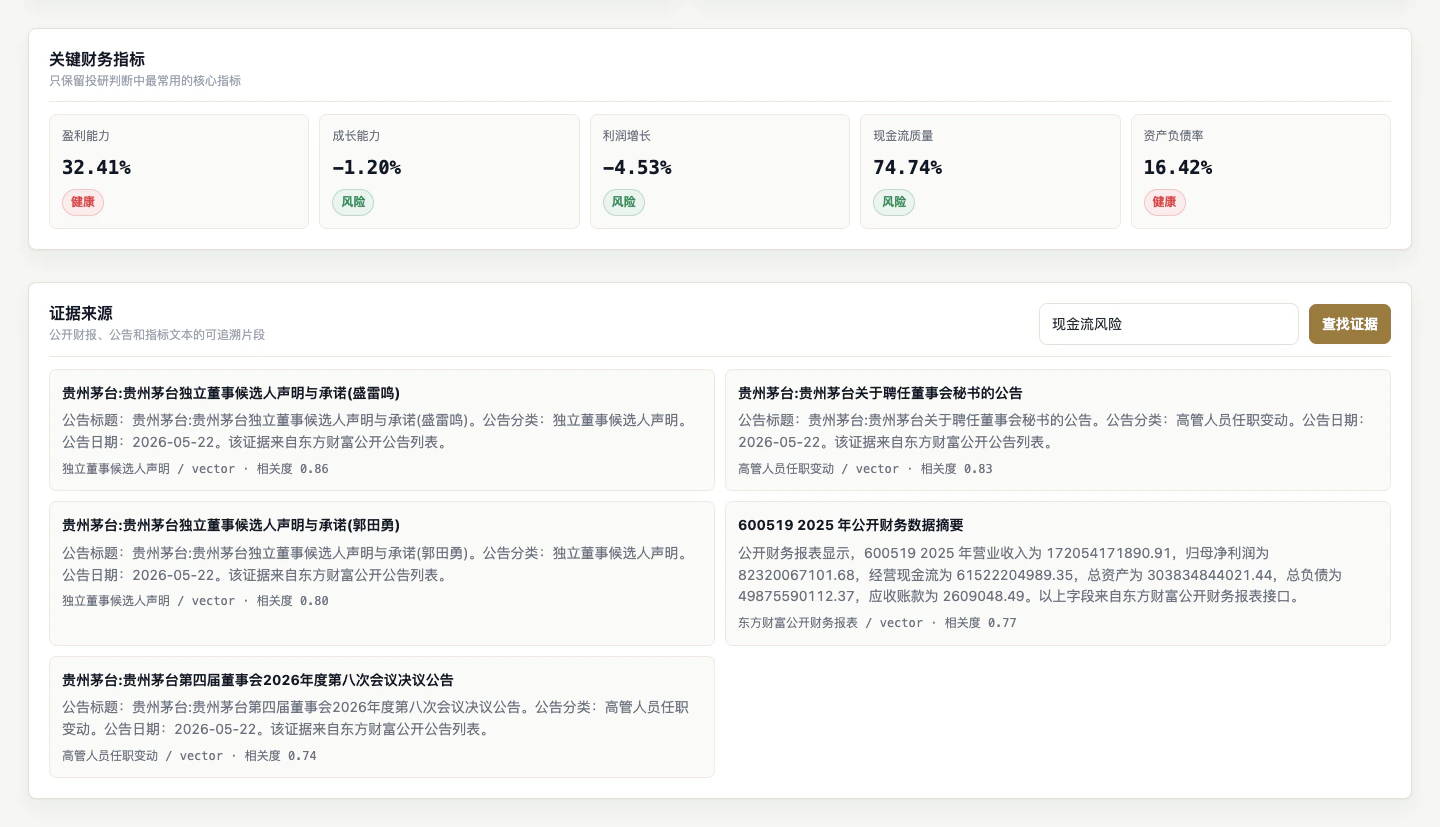The width and height of the screenshot is (1440, 827).
Task: Click the 东方财富公开财务报表 相关度 0.77 line
Action: pos(877,623)
